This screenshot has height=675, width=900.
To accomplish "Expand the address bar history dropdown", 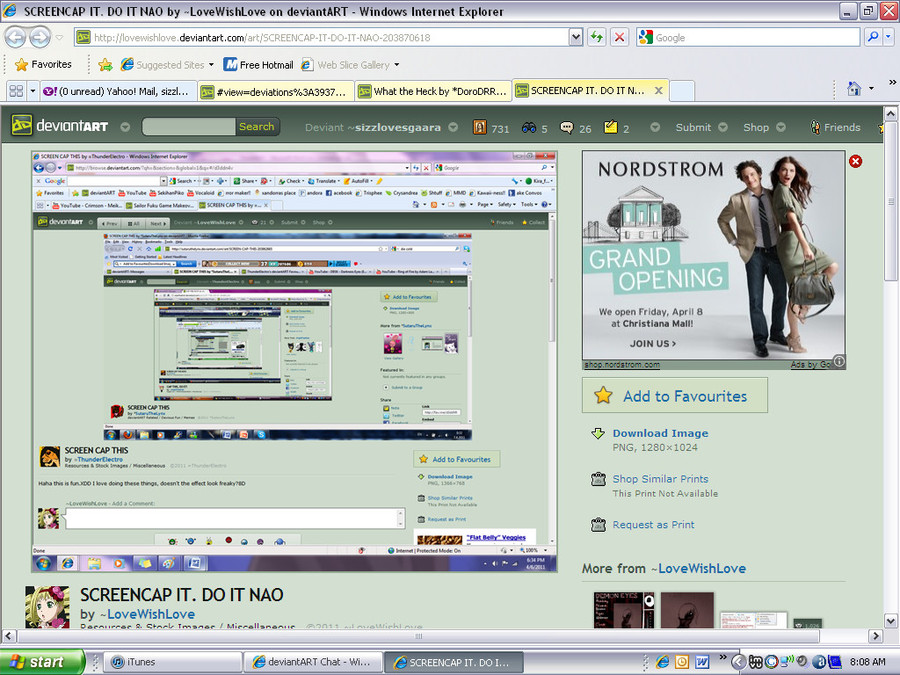I will [576, 37].
